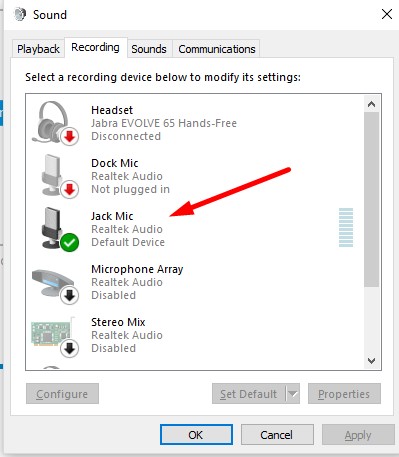The image size is (399, 457).
Task: Select the 'Dock Mic' label
Action: tap(115, 163)
